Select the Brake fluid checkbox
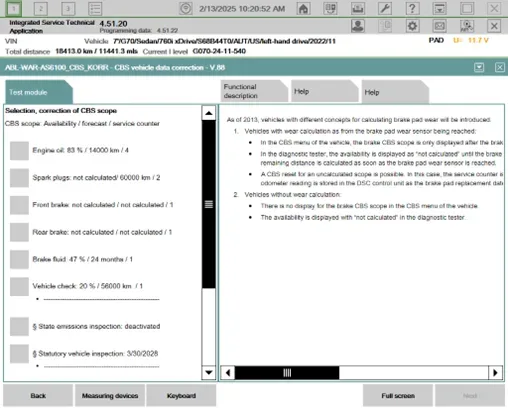This screenshot has height=408, width=508. point(19,259)
